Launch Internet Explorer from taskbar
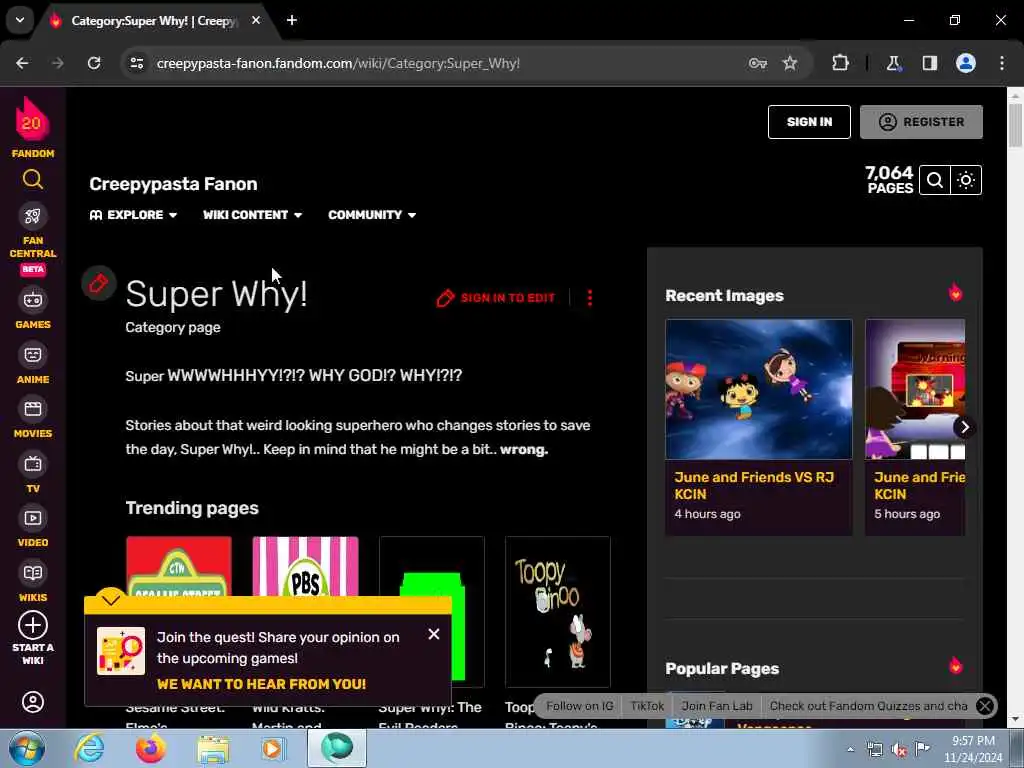 tap(89, 748)
